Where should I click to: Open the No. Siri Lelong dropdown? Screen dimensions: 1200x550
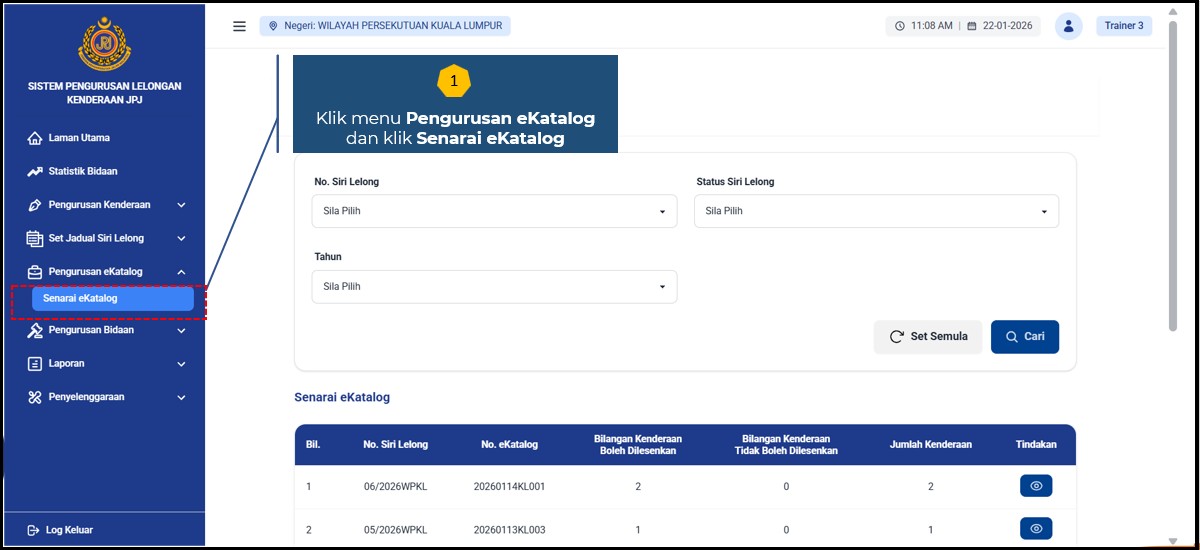(x=494, y=211)
